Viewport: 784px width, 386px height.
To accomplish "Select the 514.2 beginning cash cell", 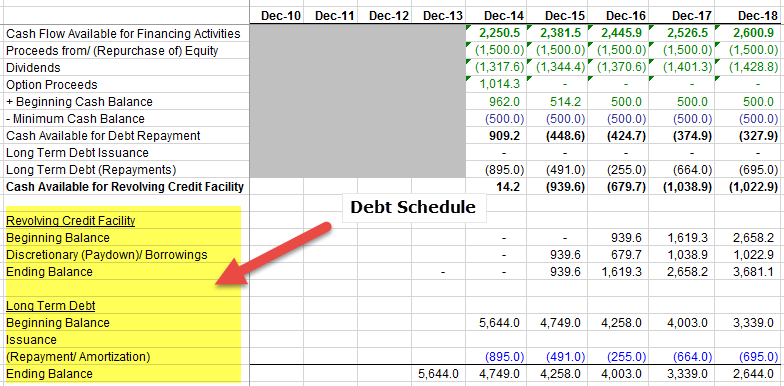I will pyautogui.click(x=566, y=102).
